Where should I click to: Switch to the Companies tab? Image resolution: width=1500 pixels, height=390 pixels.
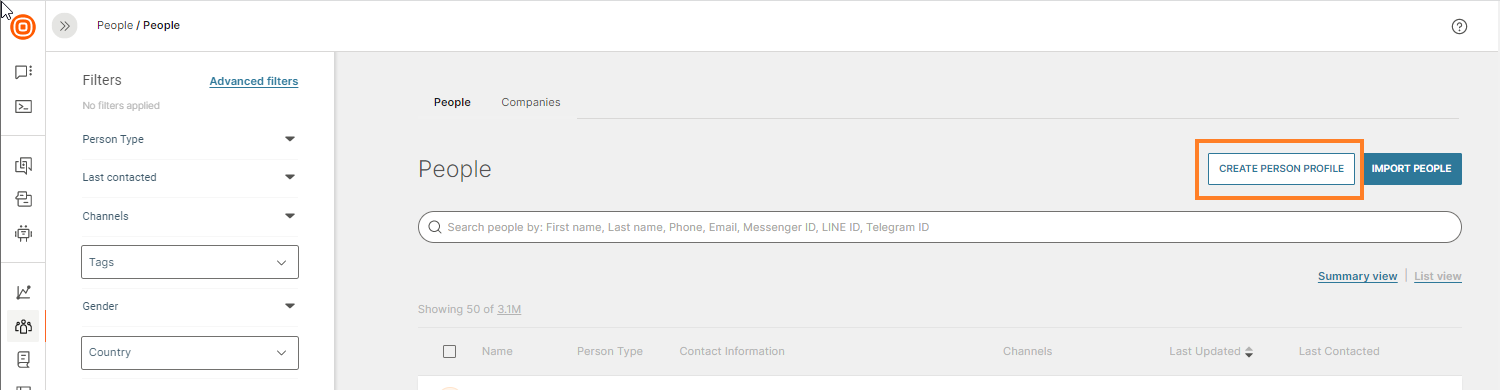[x=531, y=102]
